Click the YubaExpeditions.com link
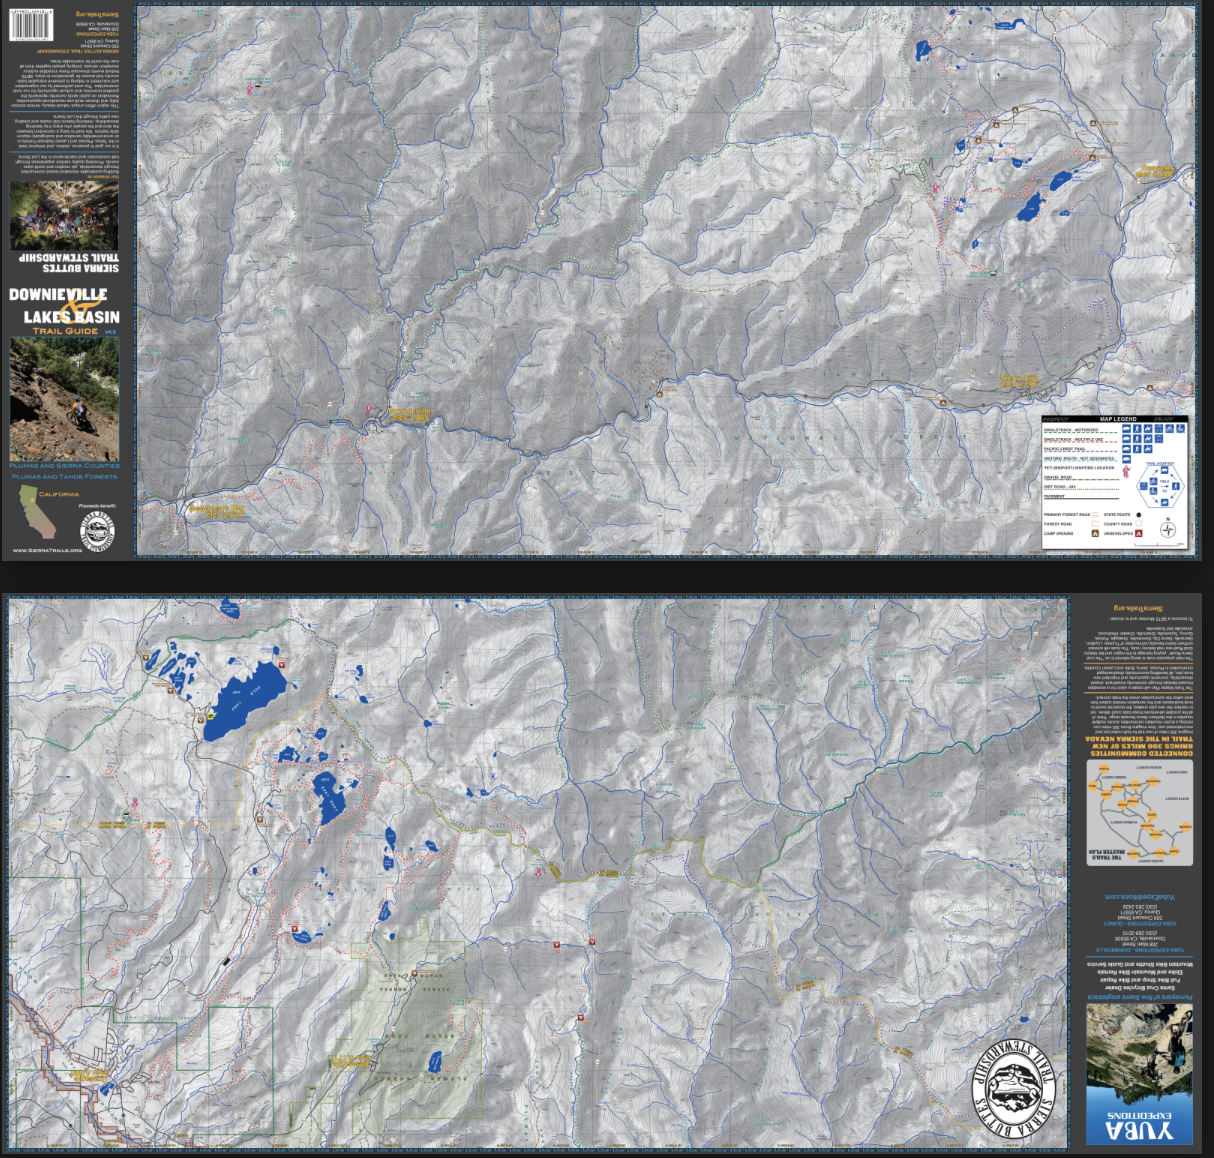1214x1158 pixels. (x=1140, y=897)
